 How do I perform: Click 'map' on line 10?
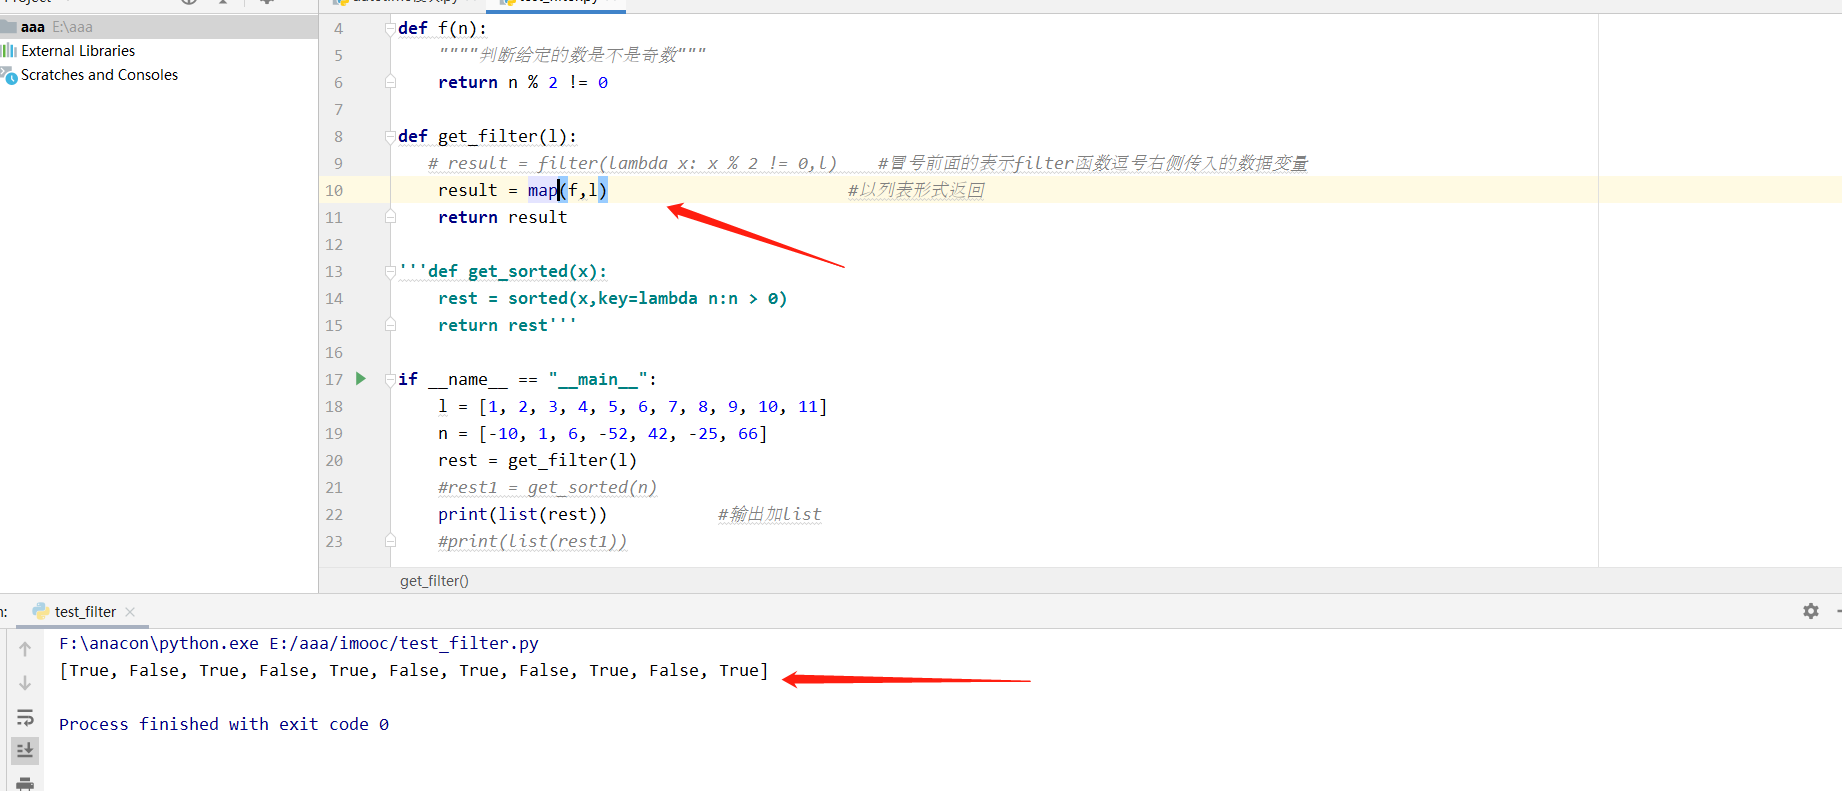coord(542,190)
